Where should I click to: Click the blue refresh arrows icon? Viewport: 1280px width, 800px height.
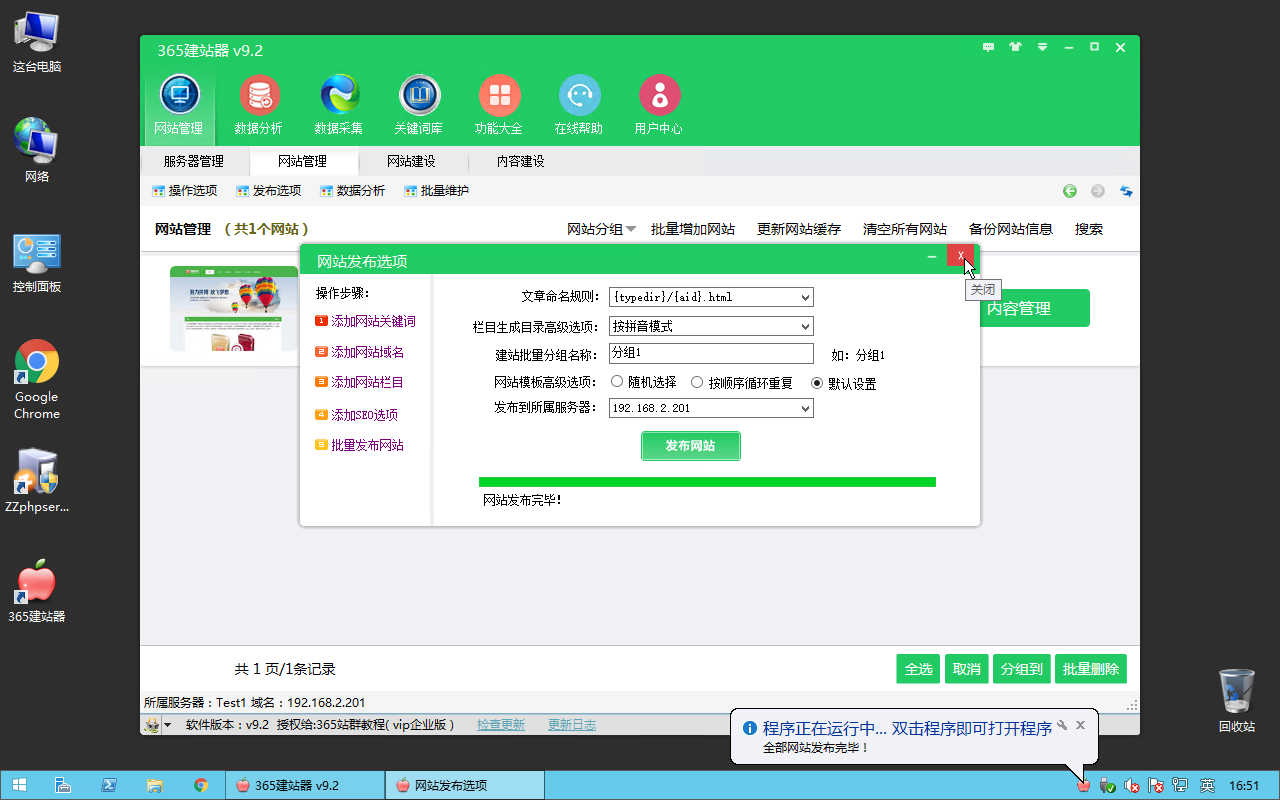pyautogui.click(x=1126, y=191)
